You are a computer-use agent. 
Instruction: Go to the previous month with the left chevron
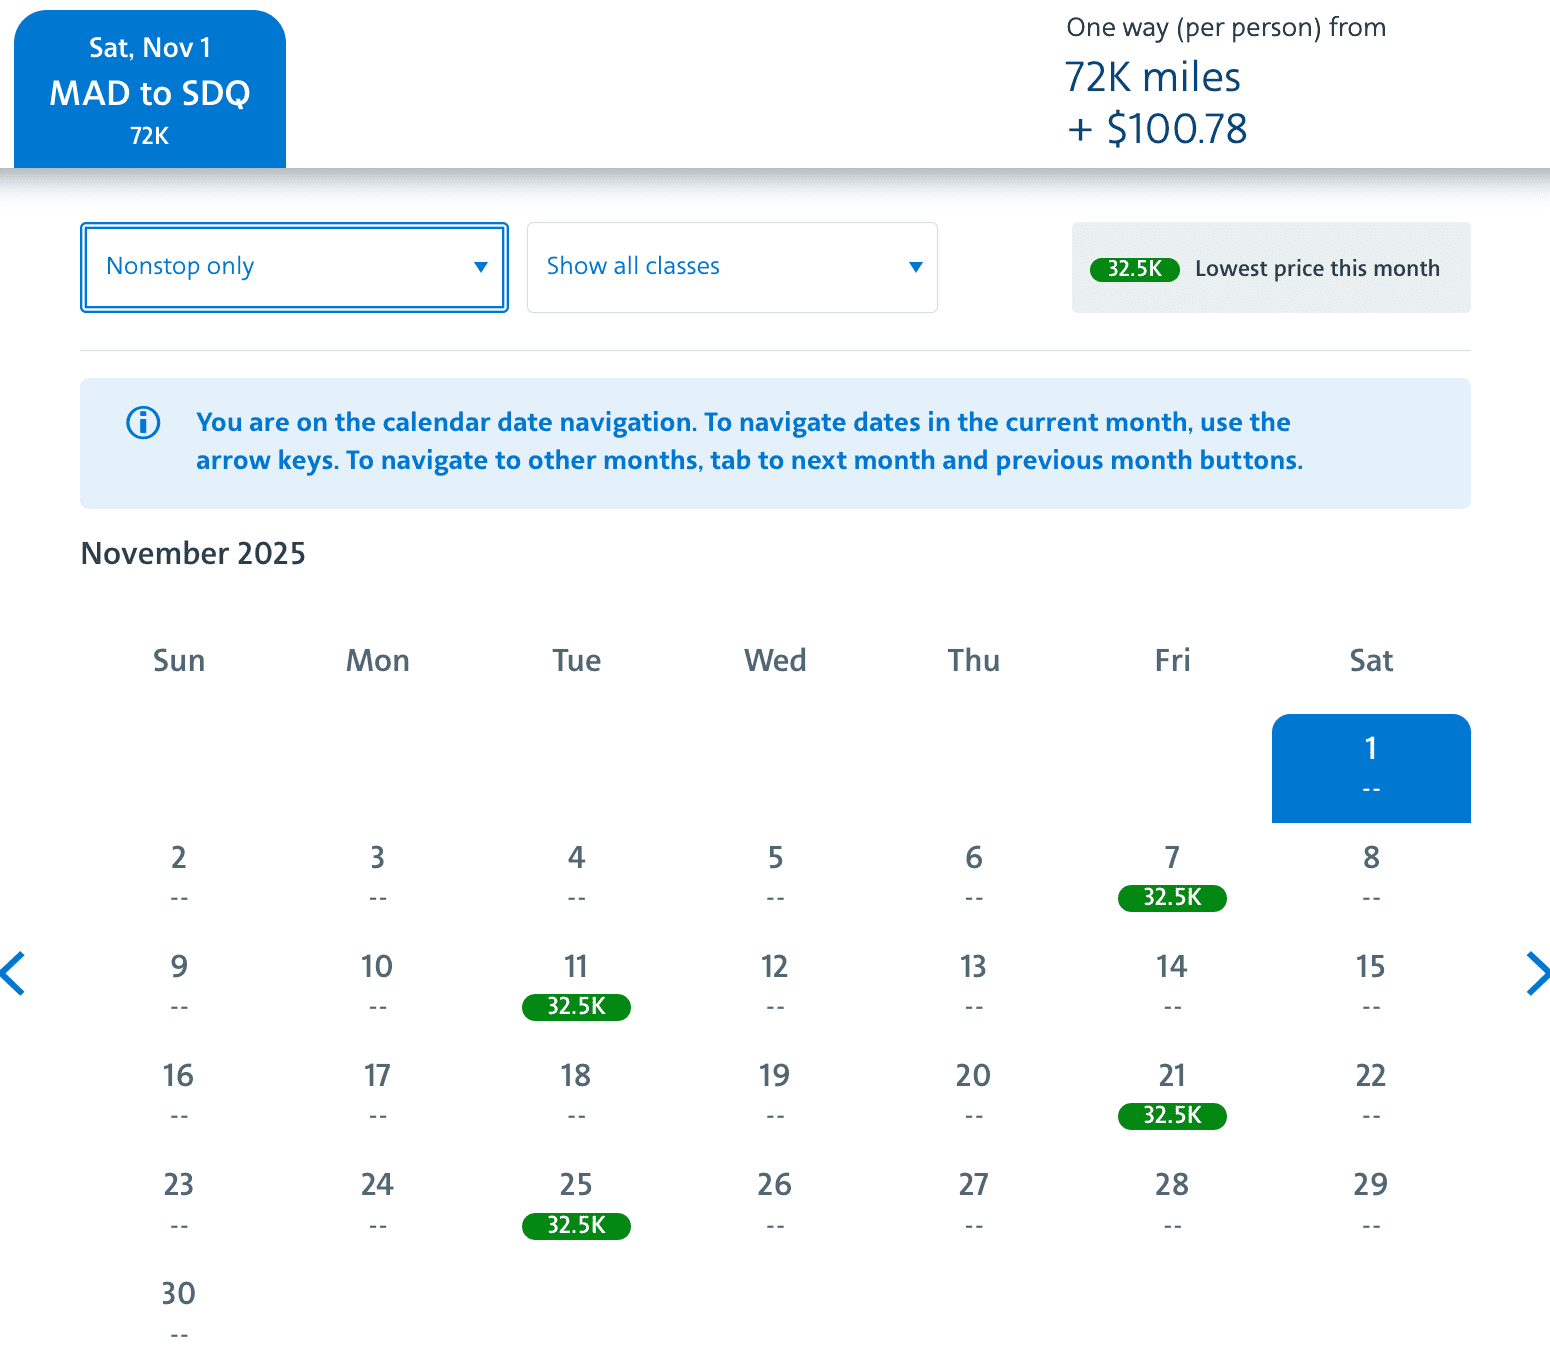point(14,974)
